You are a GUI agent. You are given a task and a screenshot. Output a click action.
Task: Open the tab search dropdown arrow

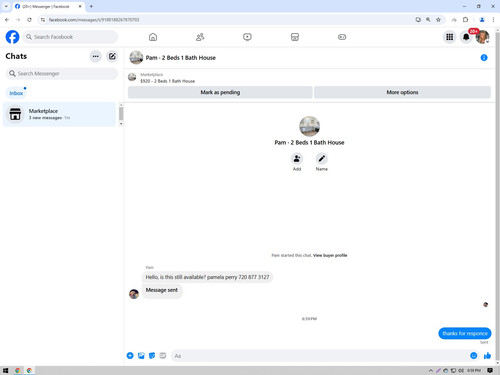pyautogui.click(x=6, y=6)
